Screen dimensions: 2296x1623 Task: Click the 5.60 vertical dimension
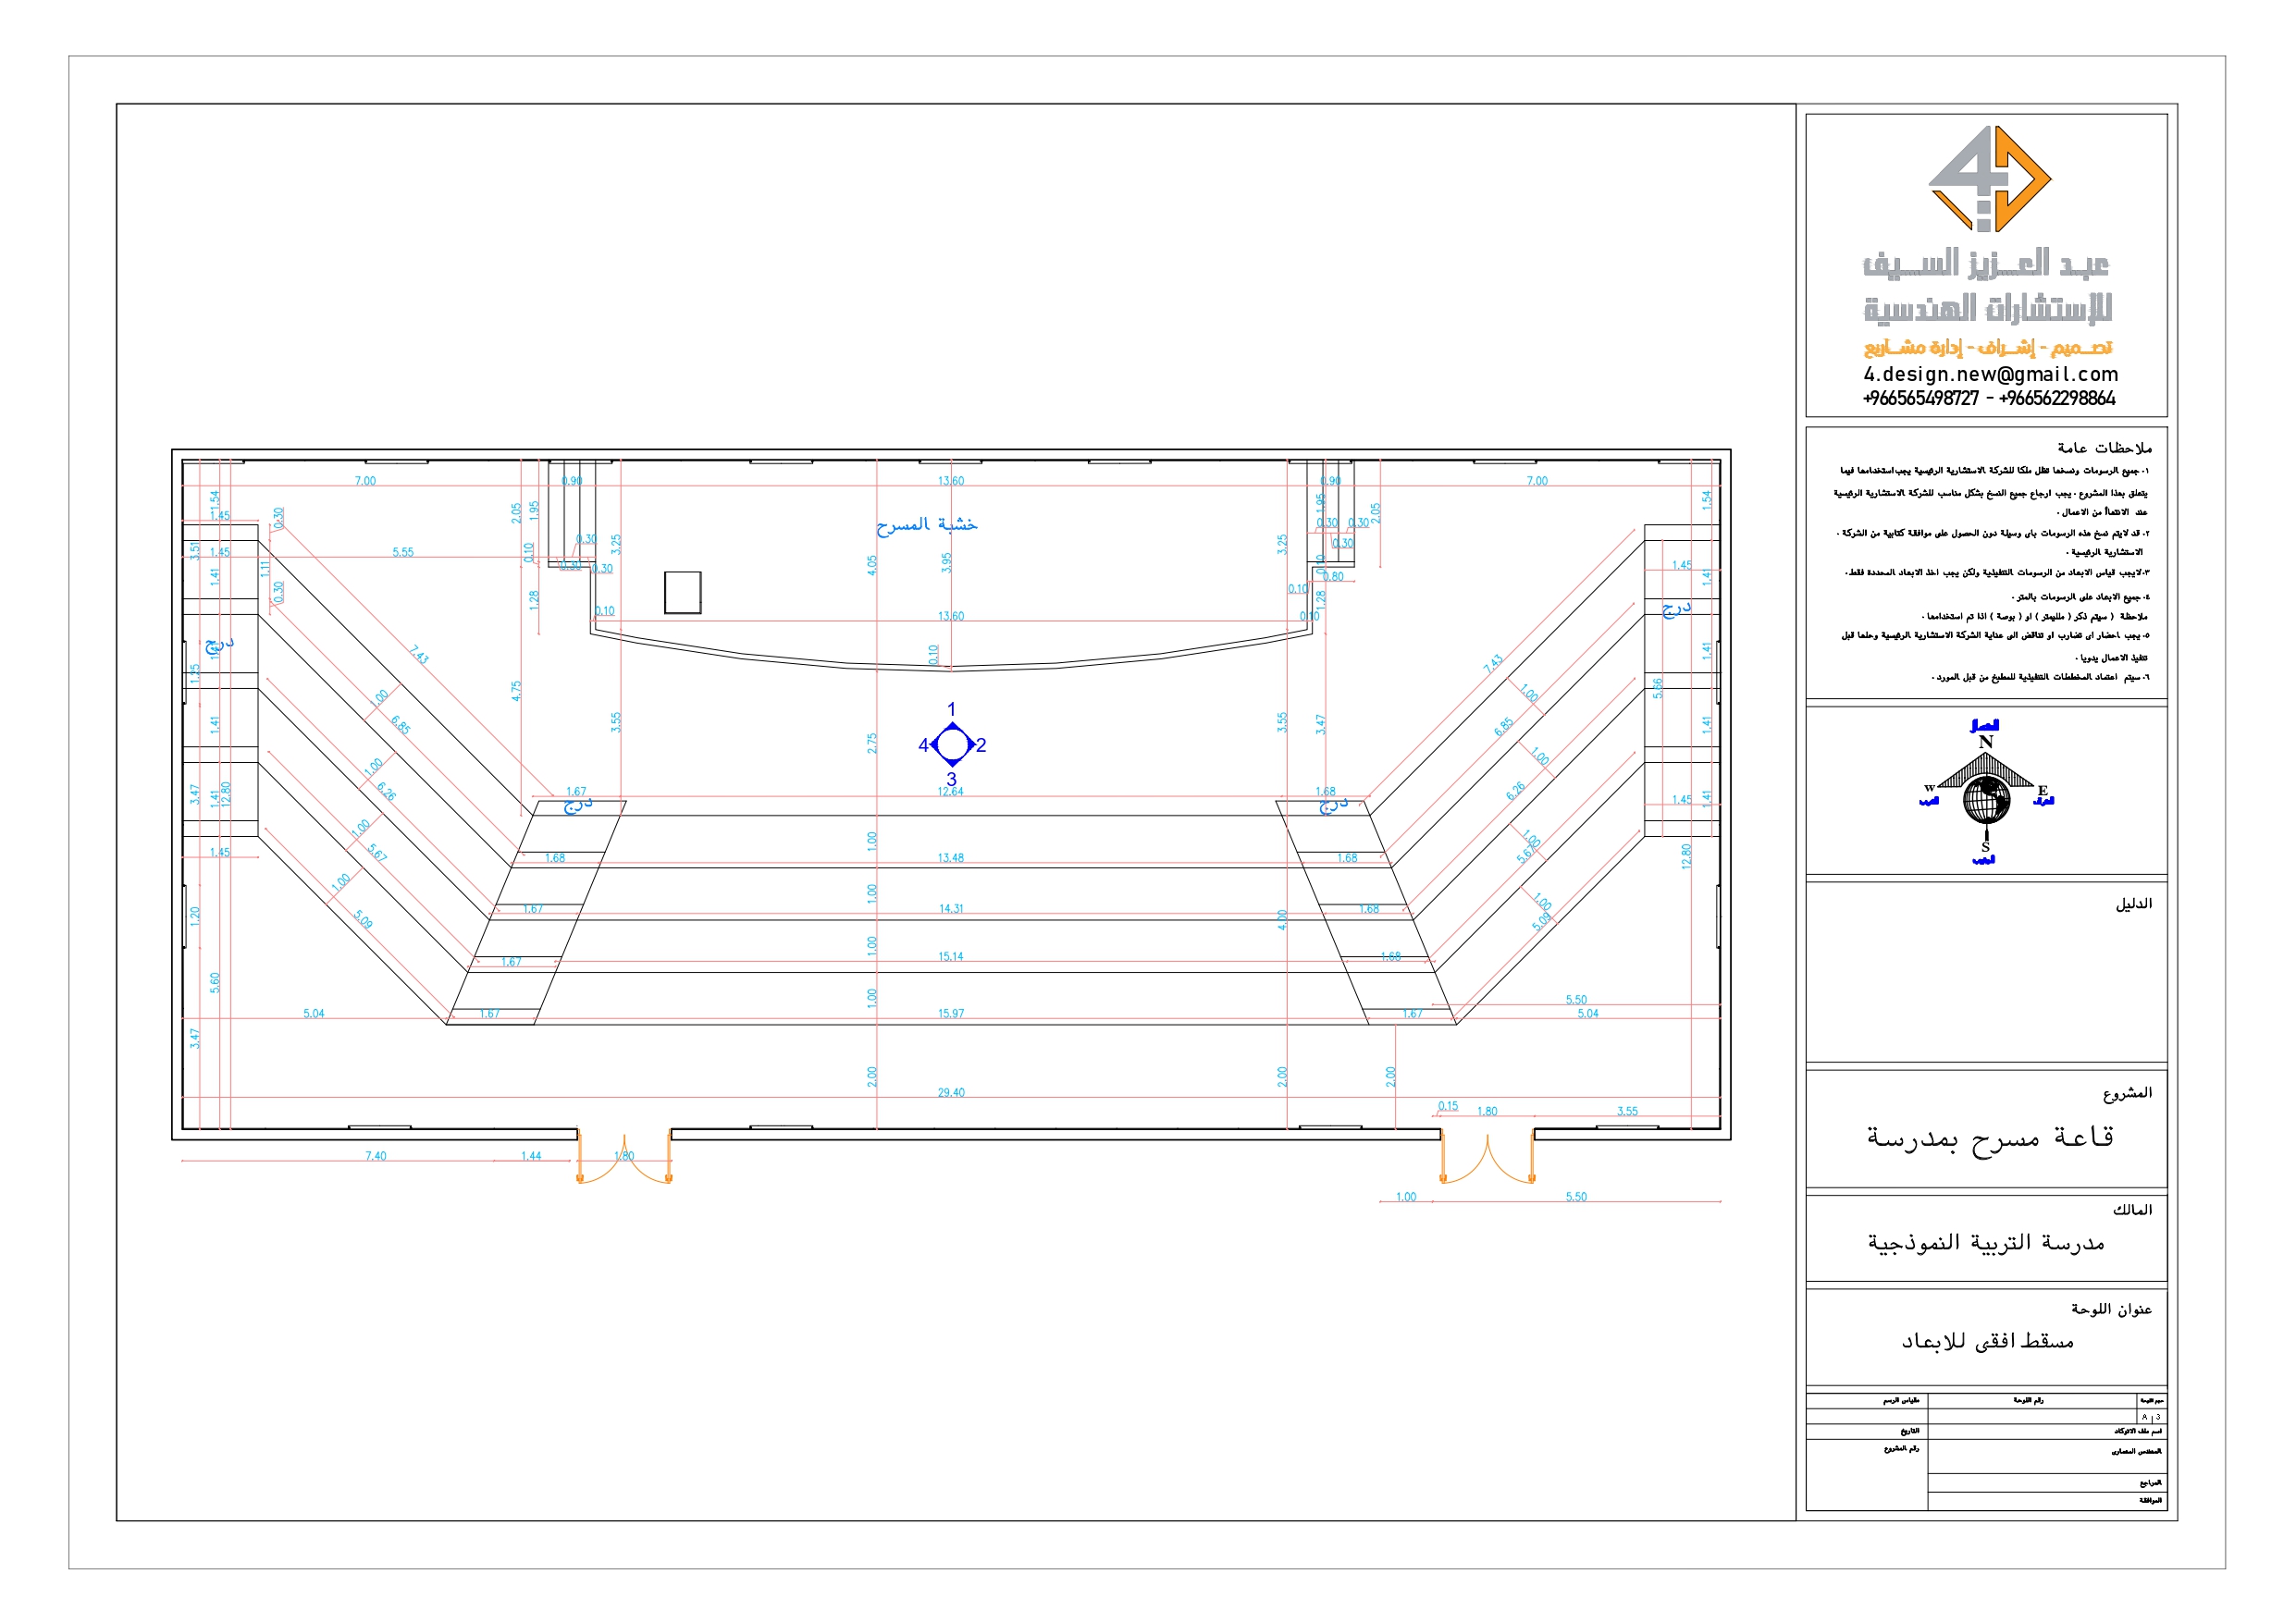pyautogui.click(x=214, y=983)
